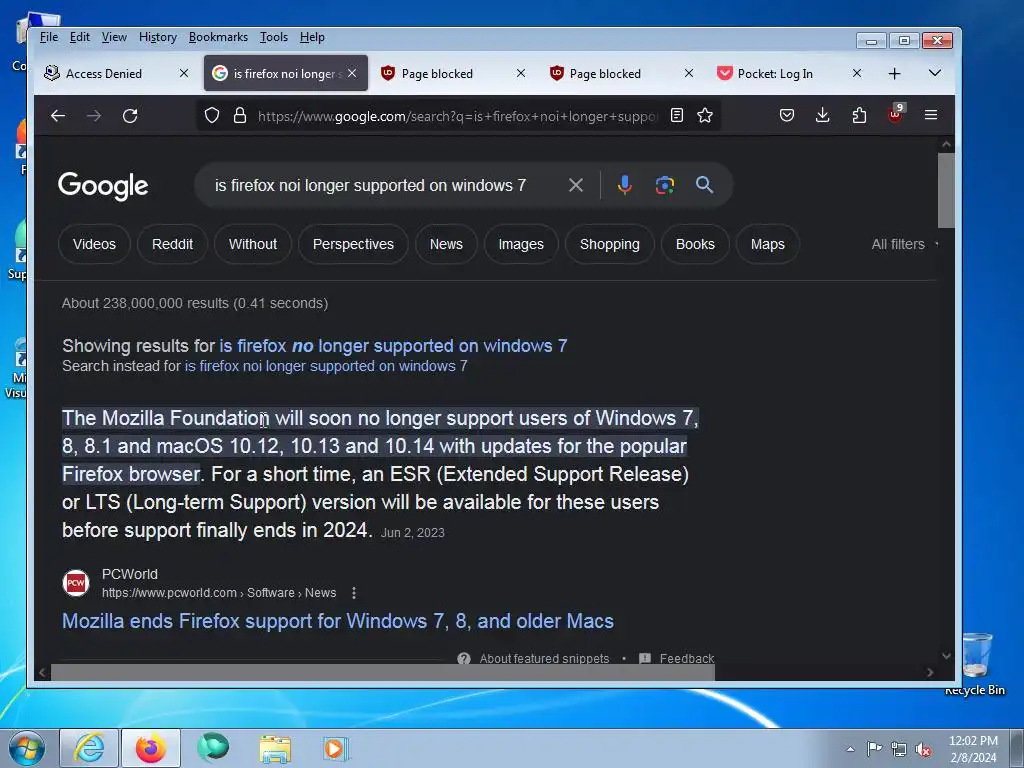Reload the current page
The height and width of the screenshot is (768, 1024).
click(130, 116)
